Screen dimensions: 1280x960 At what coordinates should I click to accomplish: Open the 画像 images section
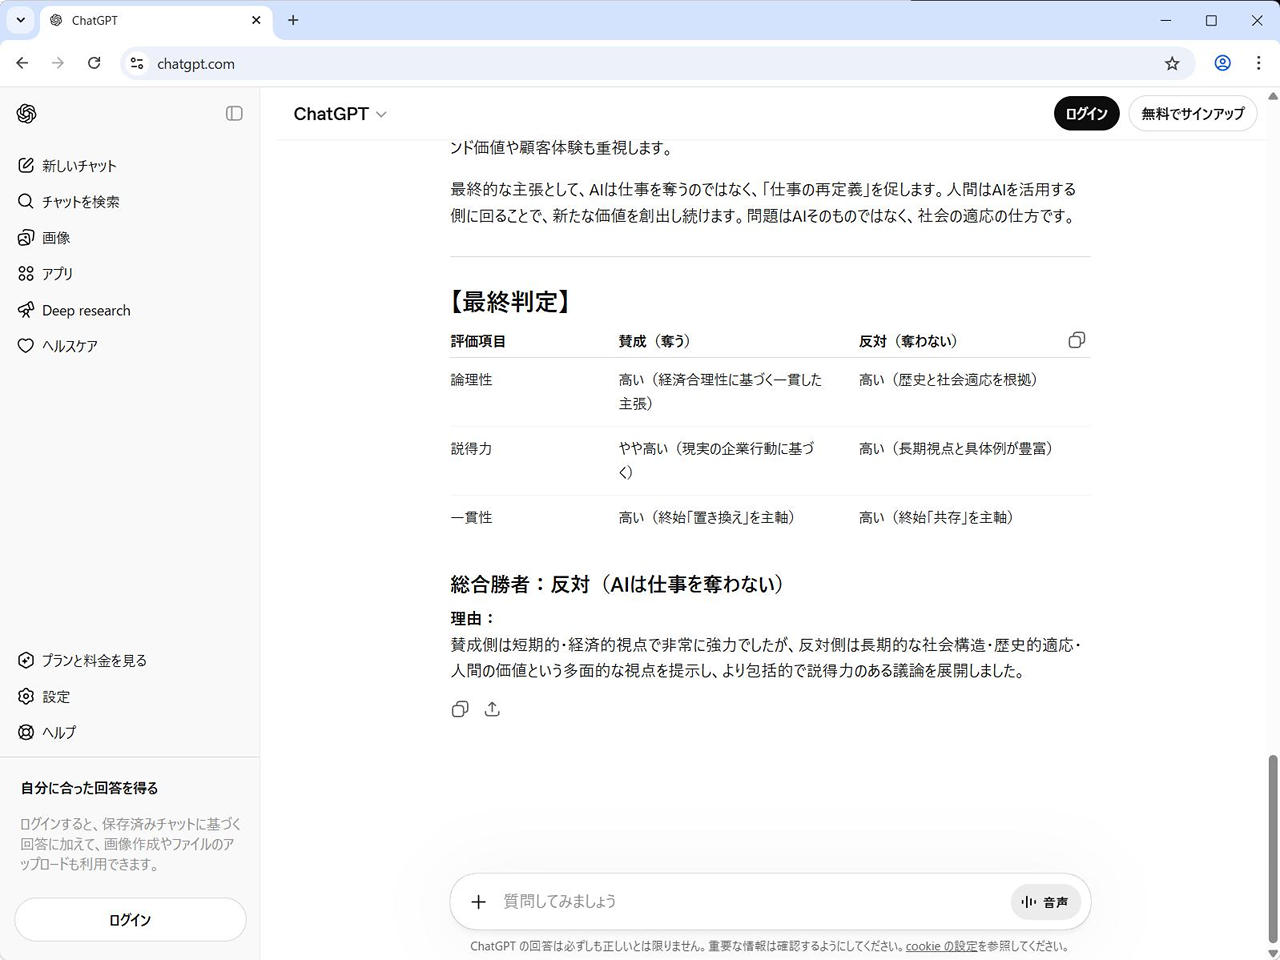click(x=56, y=238)
